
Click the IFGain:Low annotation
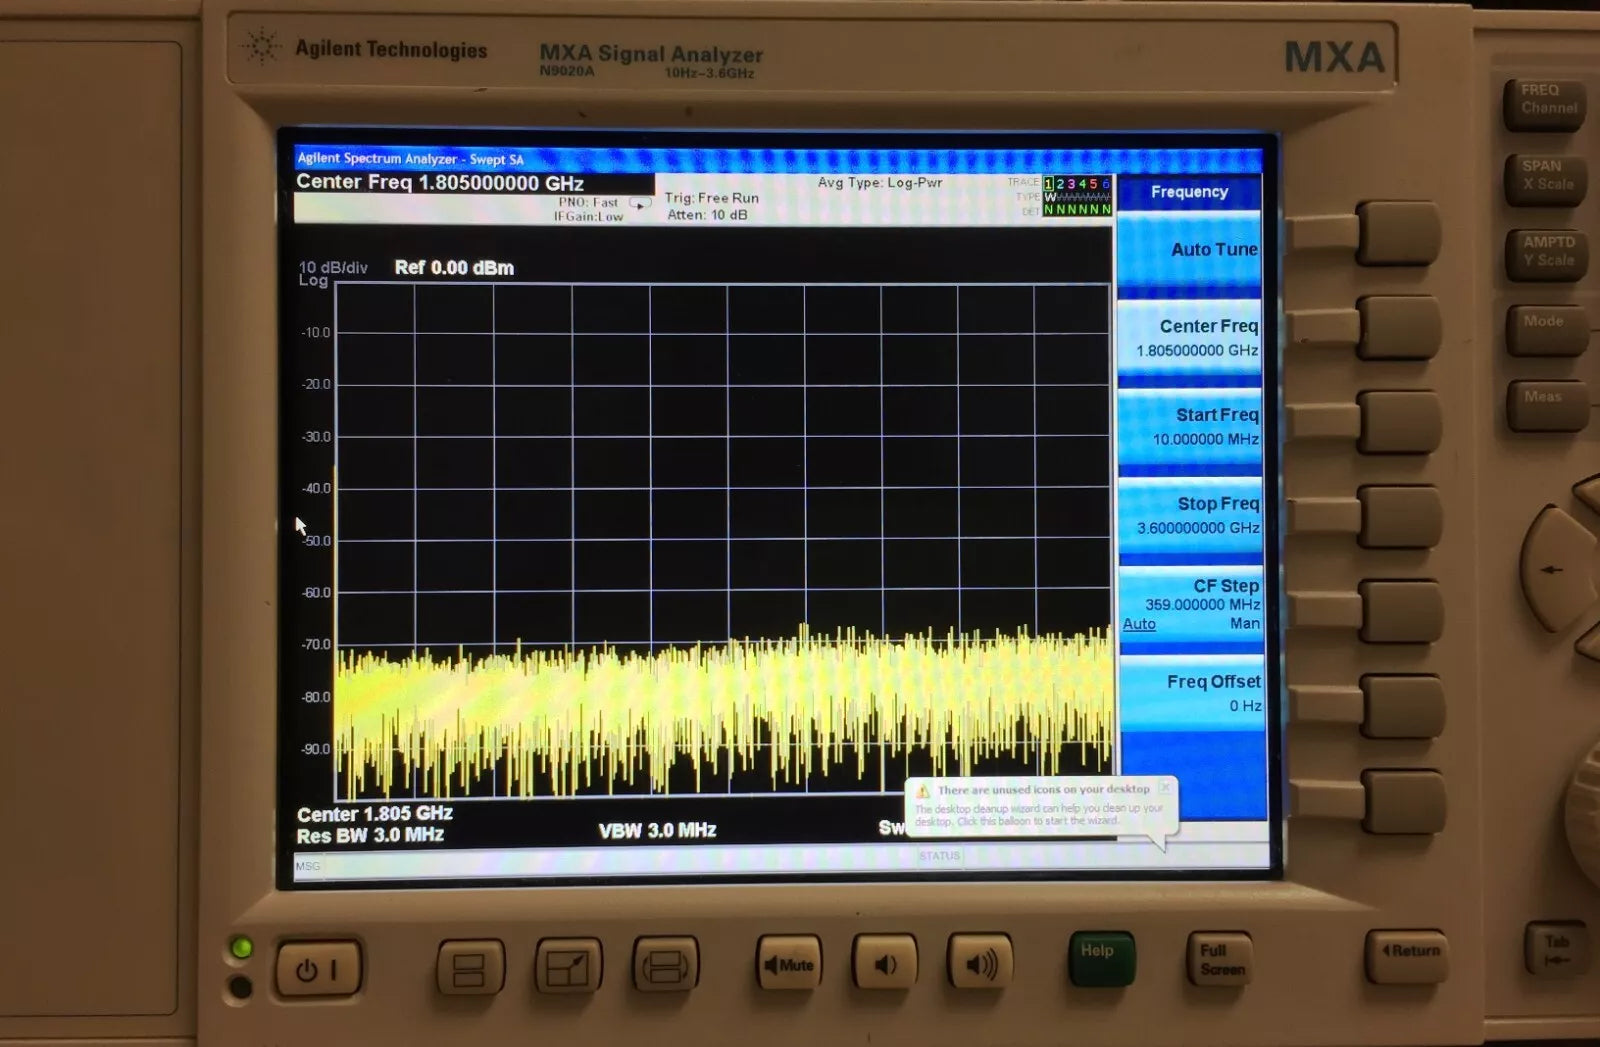click(588, 216)
